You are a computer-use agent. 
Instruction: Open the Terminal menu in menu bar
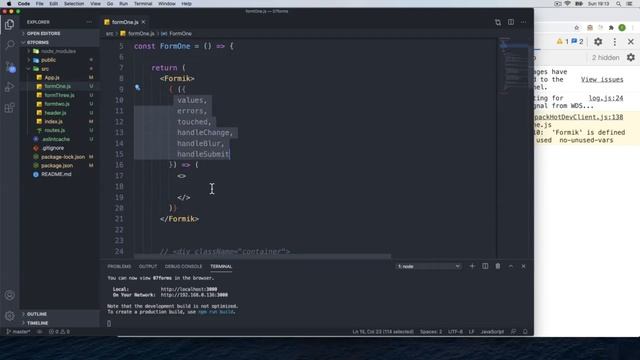143,4
